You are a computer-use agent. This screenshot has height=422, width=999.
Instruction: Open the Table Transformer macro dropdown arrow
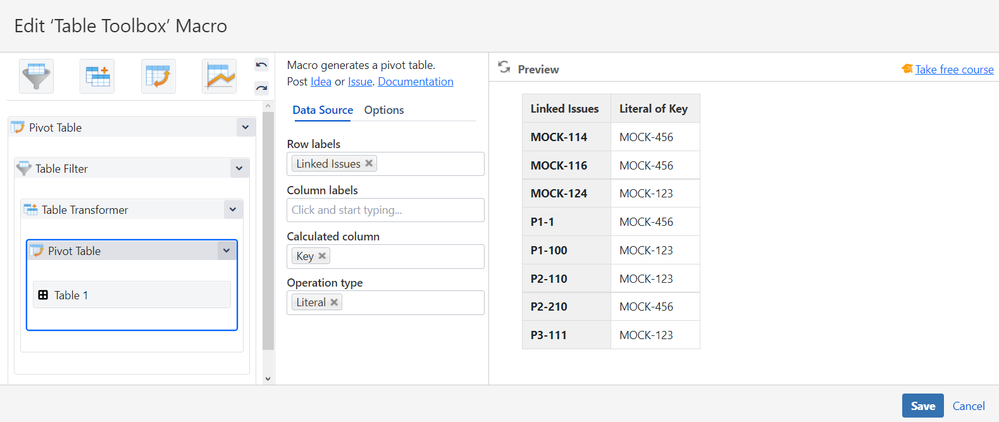coord(232,210)
